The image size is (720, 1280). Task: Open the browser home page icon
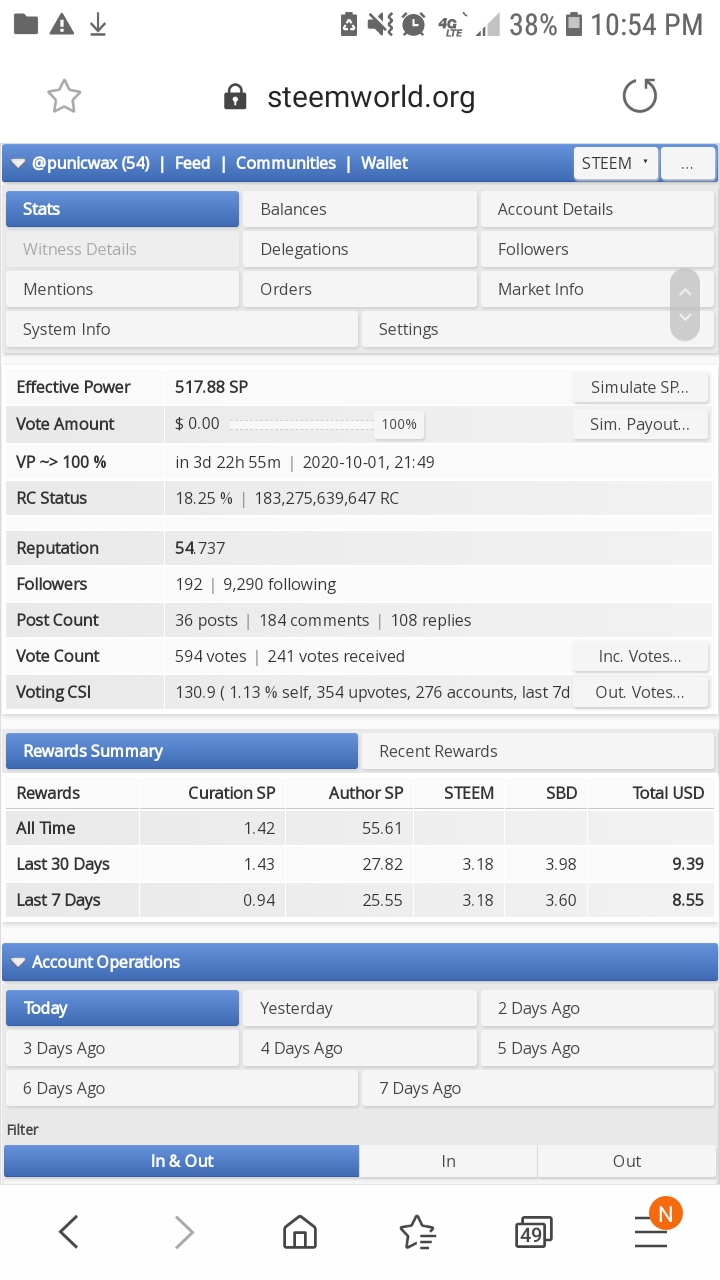pyautogui.click(x=300, y=1232)
